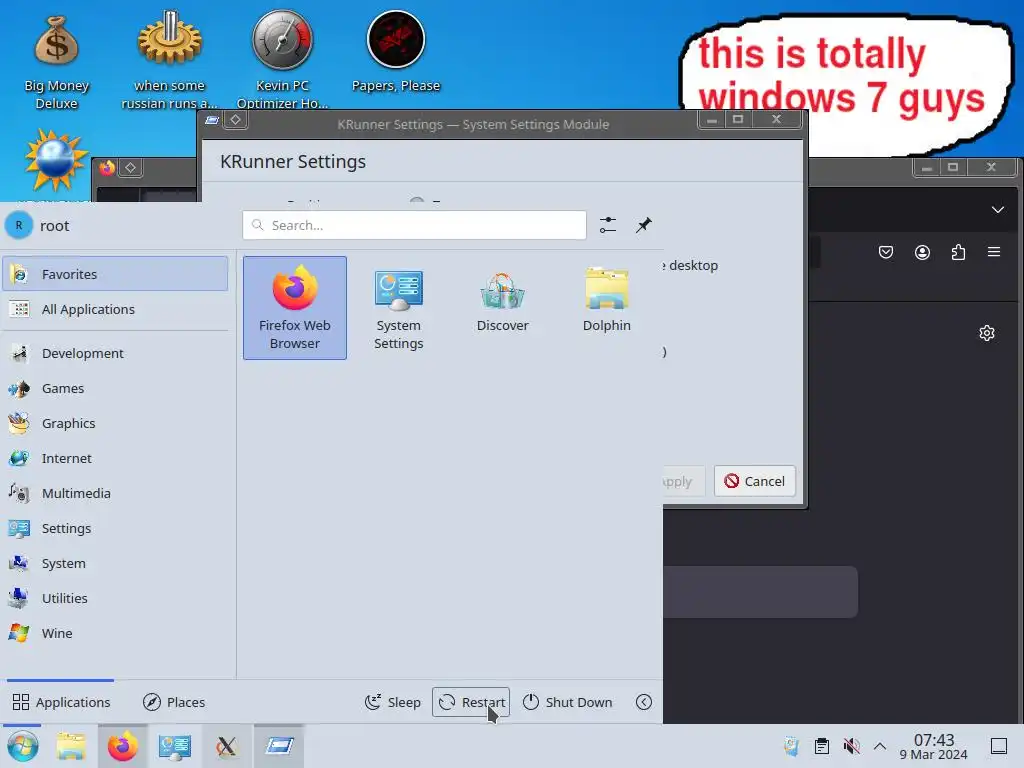Viewport: 1024px width, 768px height.
Task: Switch to the Places tab
Action: click(x=174, y=702)
